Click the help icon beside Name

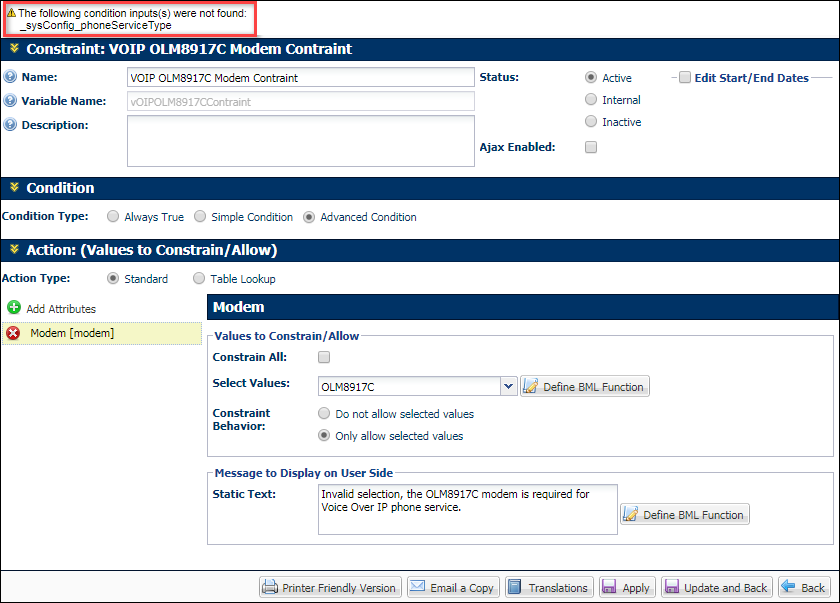10,77
